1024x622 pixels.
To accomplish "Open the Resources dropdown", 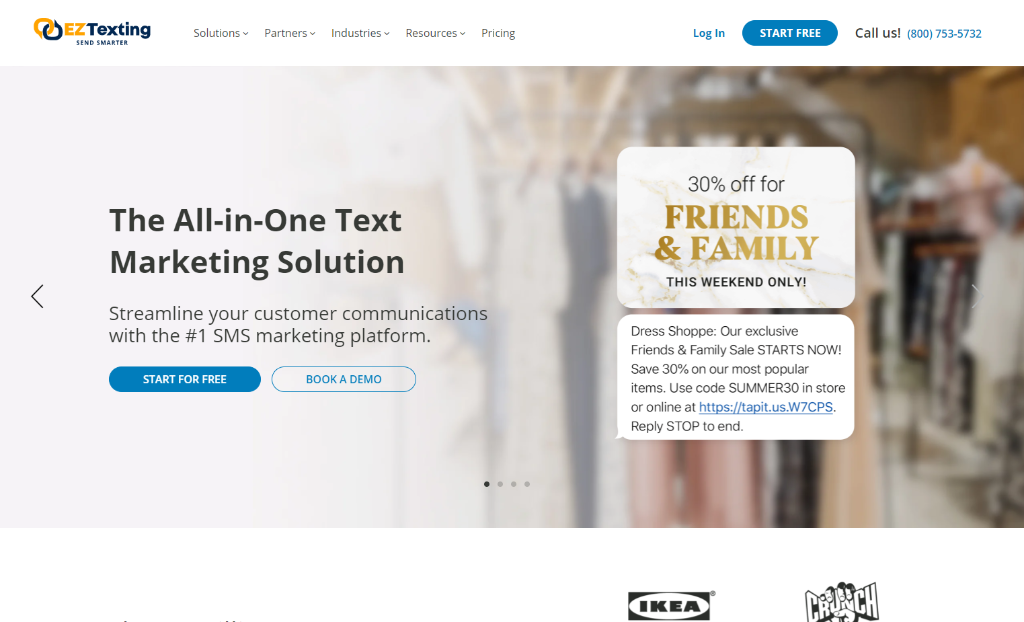I will point(435,33).
